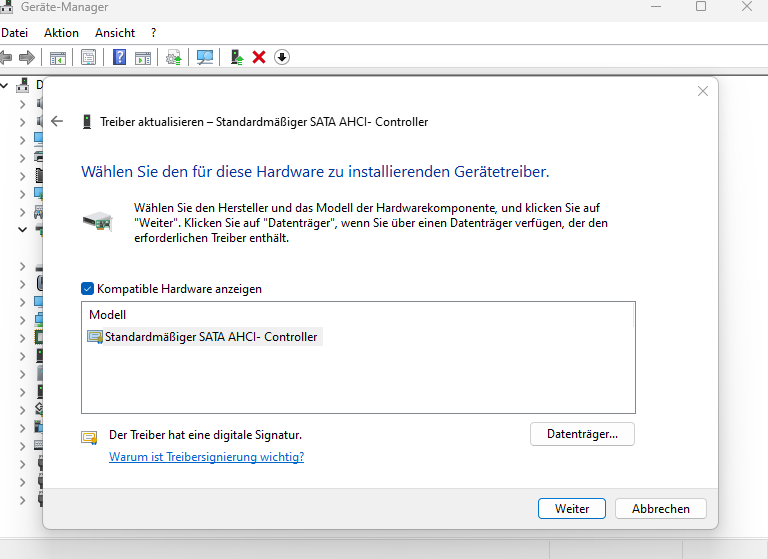The width and height of the screenshot is (768, 559).
Task: Expand the game controller category in the device tree
Action: pyautogui.click(x=22, y=212)
